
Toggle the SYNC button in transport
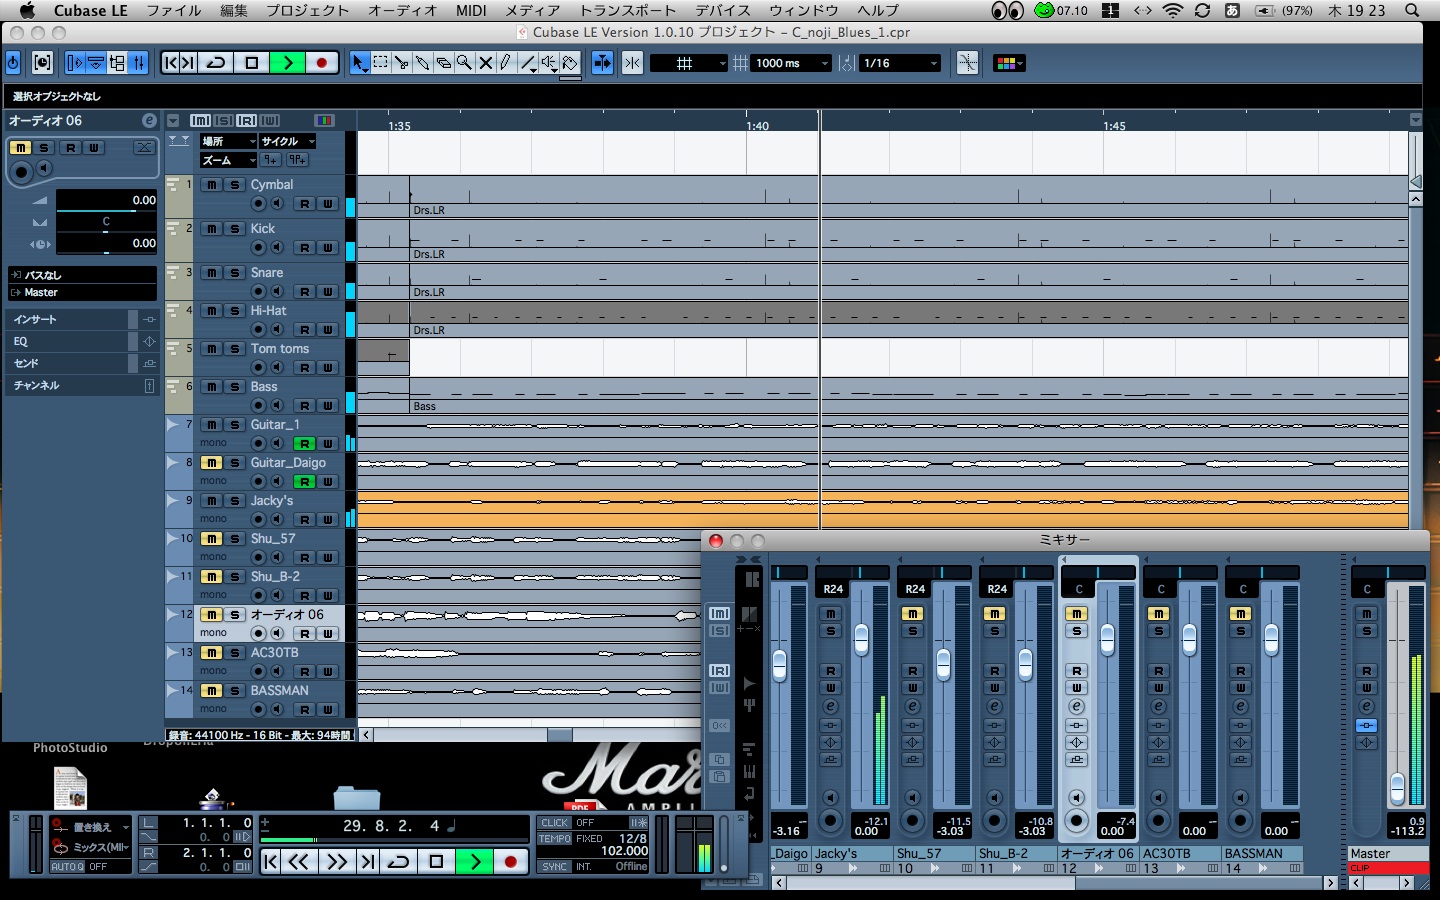[555, 867]
